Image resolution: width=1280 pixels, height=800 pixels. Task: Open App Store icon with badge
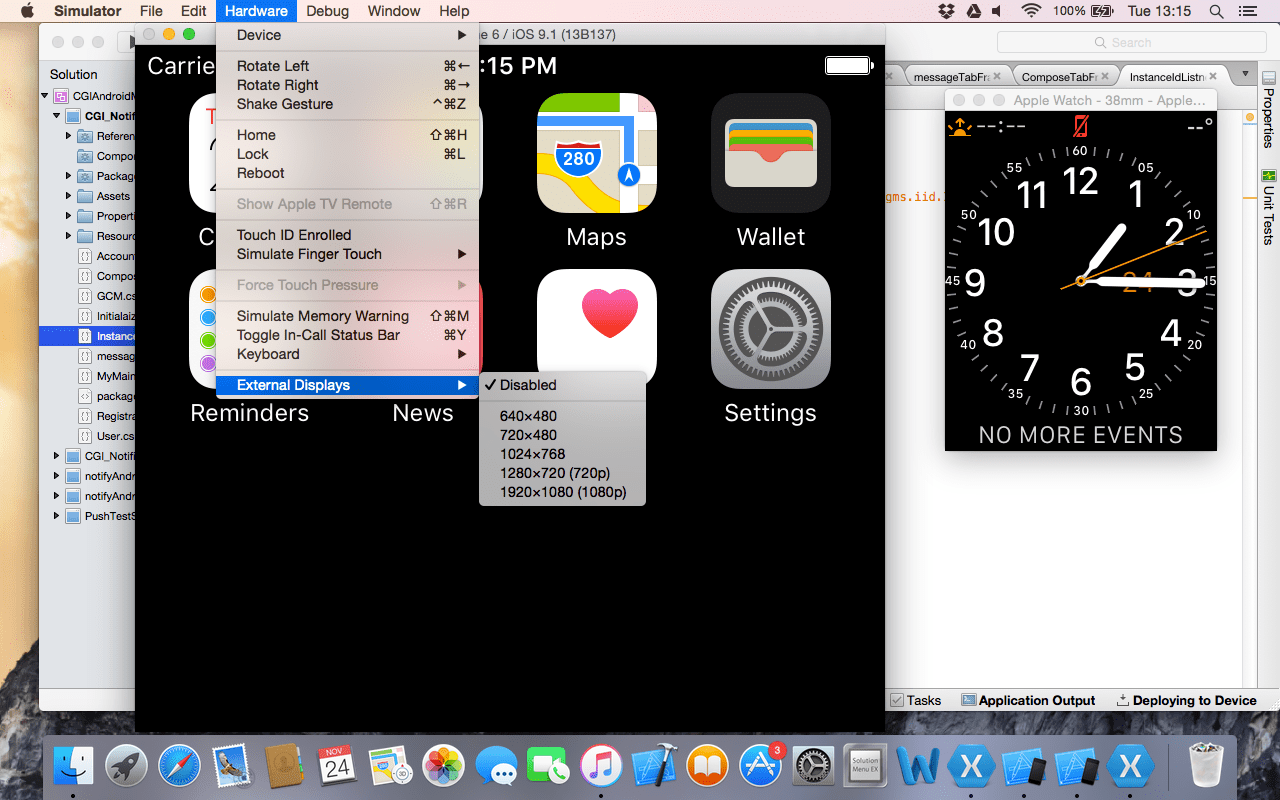[x=761, y=767]
